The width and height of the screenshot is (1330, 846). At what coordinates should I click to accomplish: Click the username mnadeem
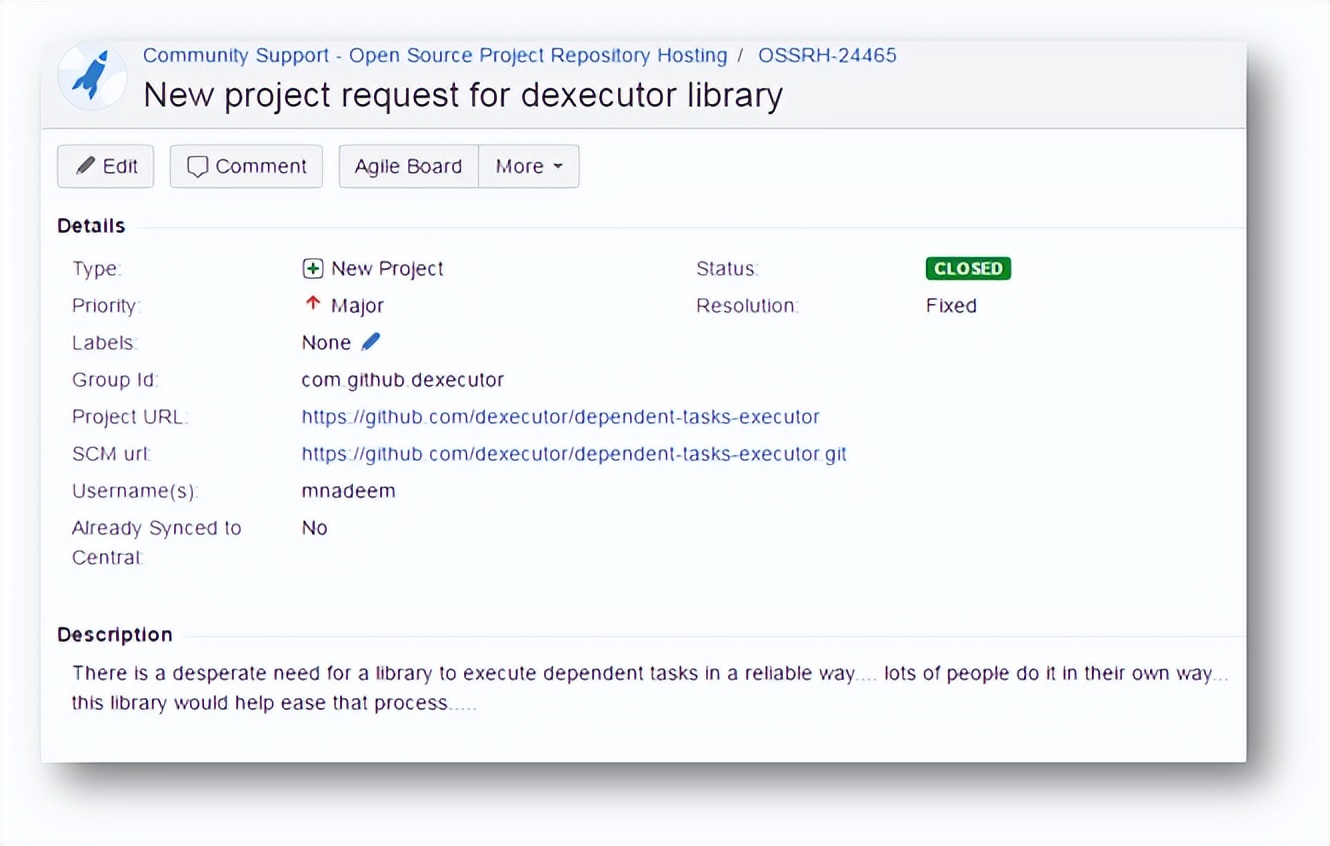click(348, 491)
